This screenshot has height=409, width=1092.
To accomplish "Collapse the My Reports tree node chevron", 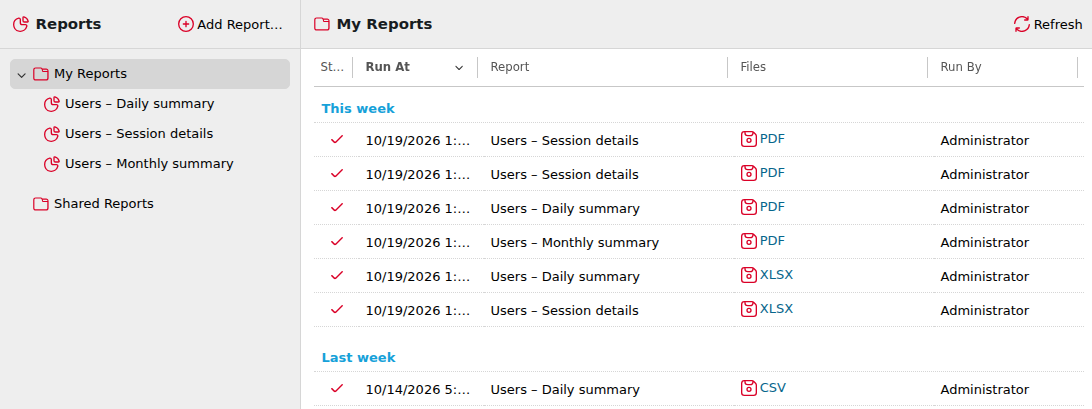I will coord(22,74).
